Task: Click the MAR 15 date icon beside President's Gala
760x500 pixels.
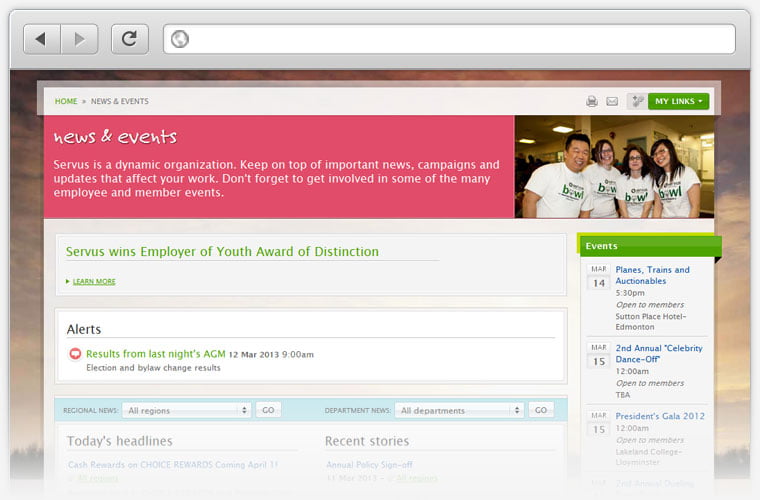Action: point(599,423)
